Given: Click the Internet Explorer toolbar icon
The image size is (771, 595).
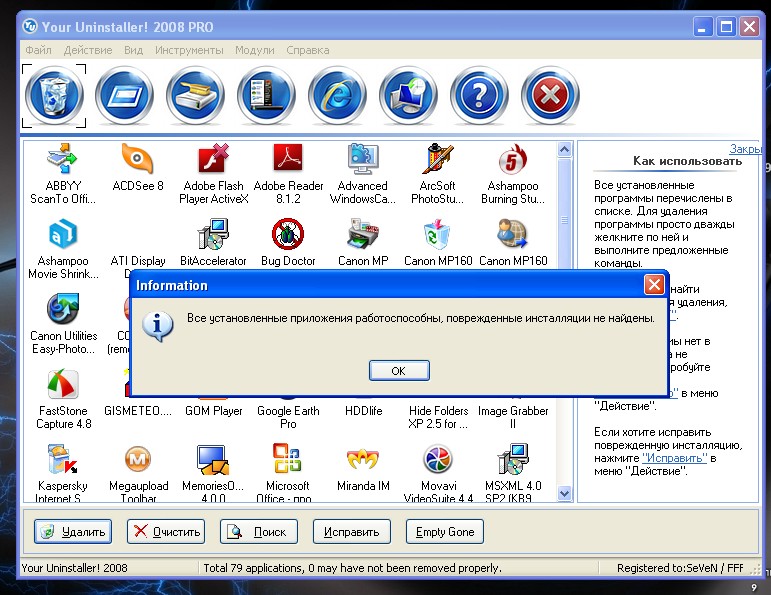Looking at the screenshot, I should point(337,95).
